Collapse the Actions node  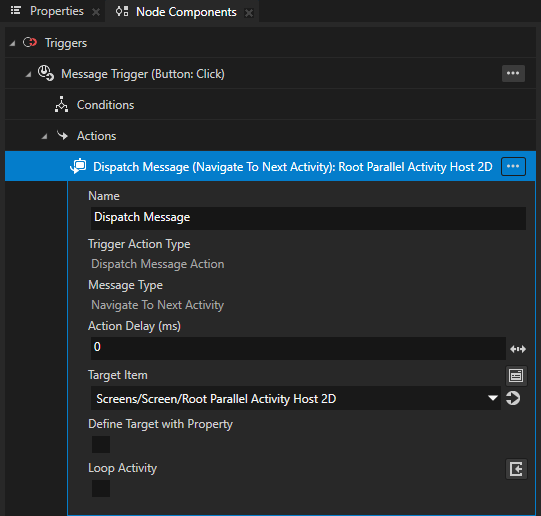point(44,137)
